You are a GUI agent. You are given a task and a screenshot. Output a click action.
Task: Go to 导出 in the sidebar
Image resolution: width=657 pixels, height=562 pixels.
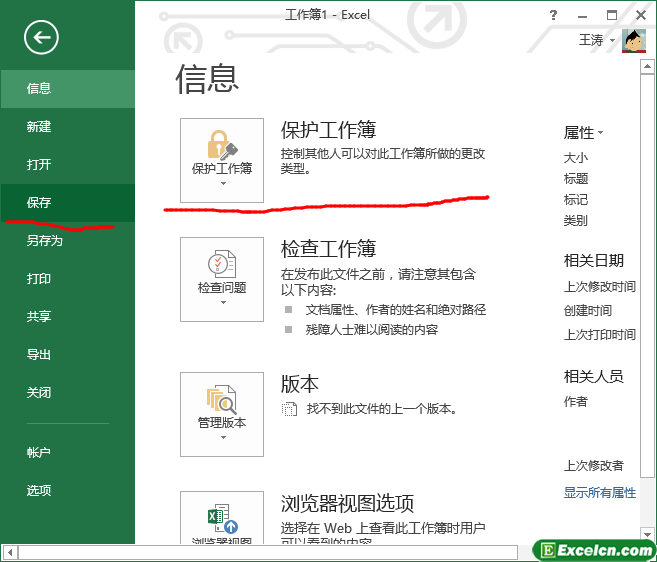click(39, 354)
